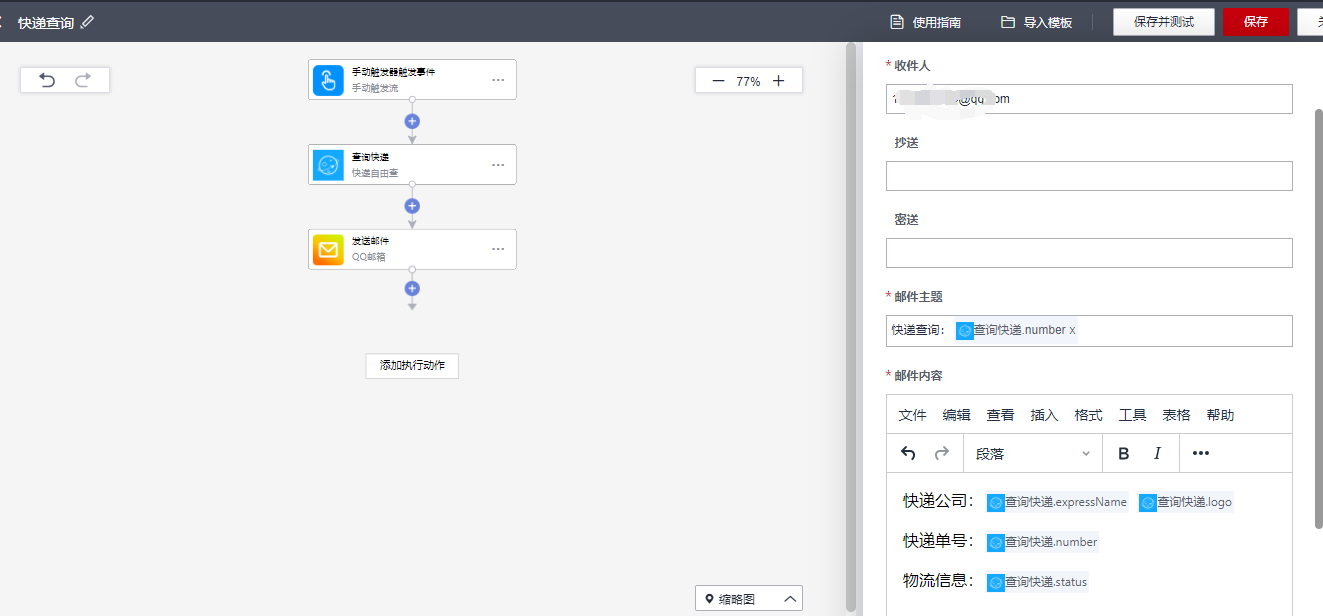Open the 段落 paragraph style dropdown
This screenshot has width=1323, height=616.
[x=1032, y=453]
